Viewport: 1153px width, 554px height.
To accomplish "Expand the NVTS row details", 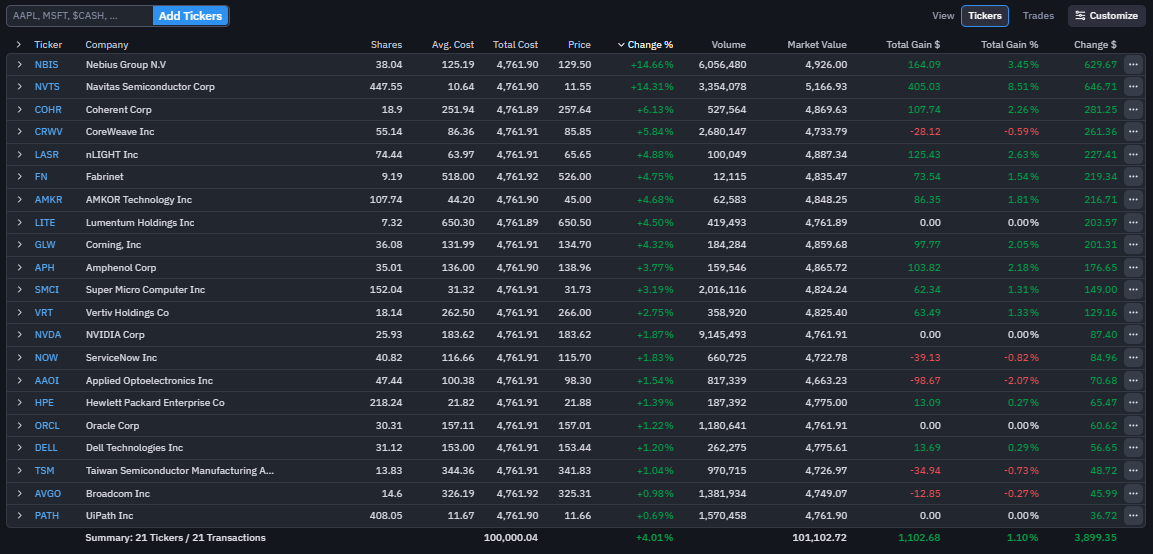I will [19, 87].
